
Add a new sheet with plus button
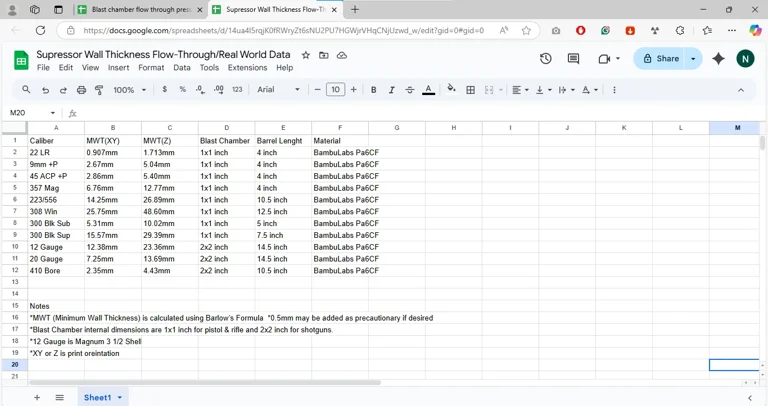[x=37, y=398]
